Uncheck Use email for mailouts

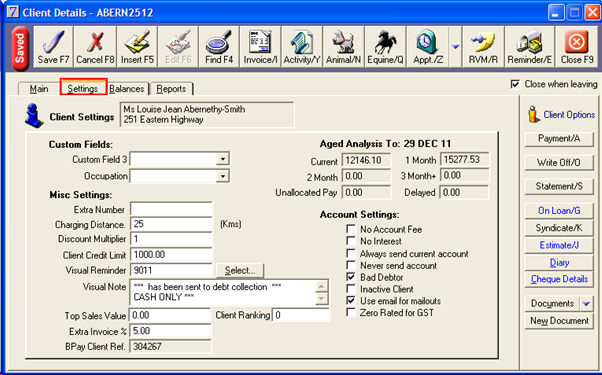351,301
